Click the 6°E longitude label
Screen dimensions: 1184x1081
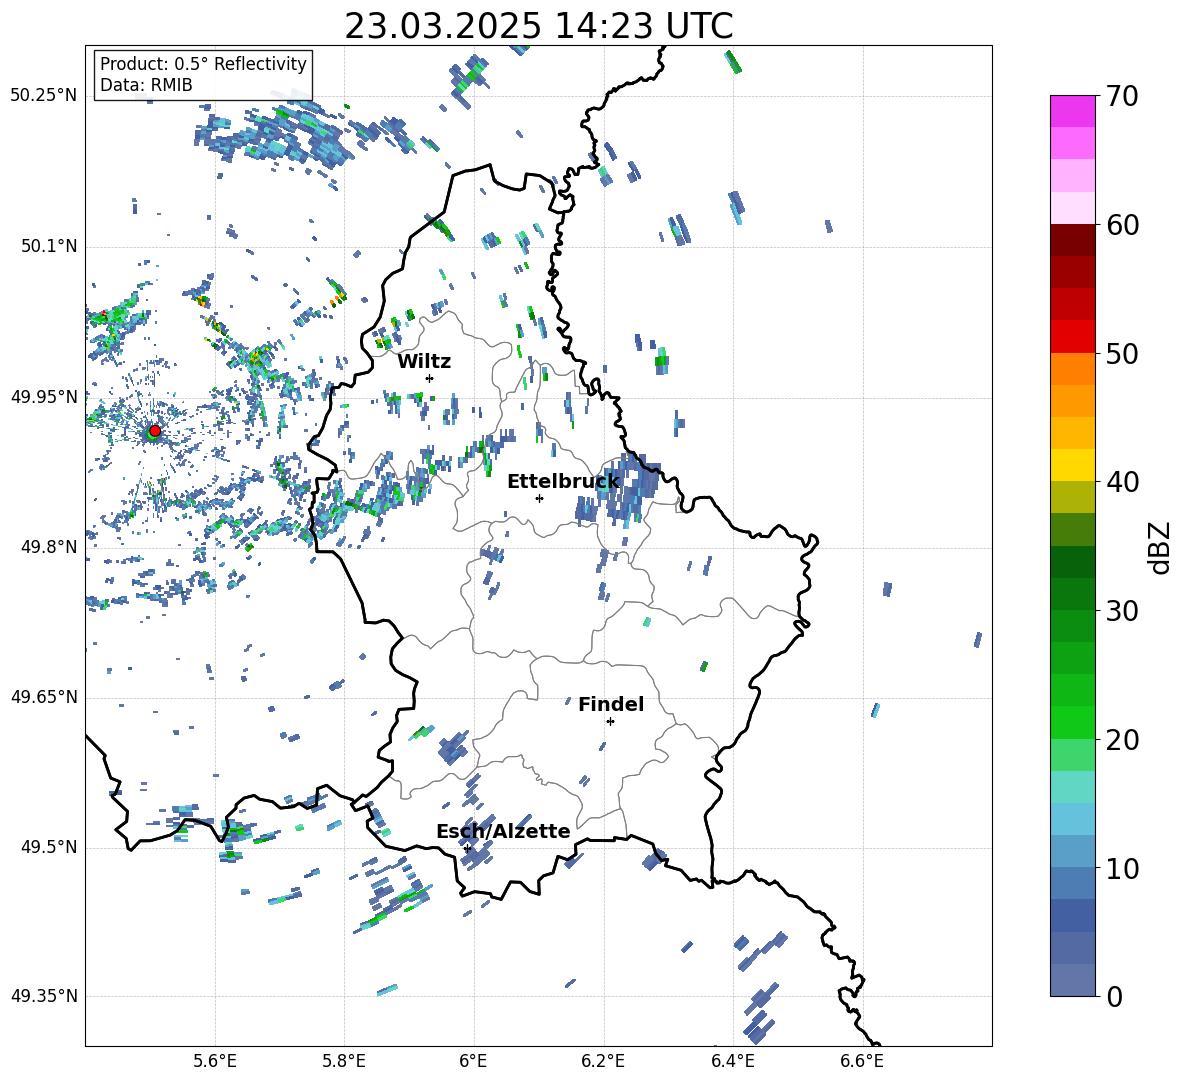point(473,1061)
